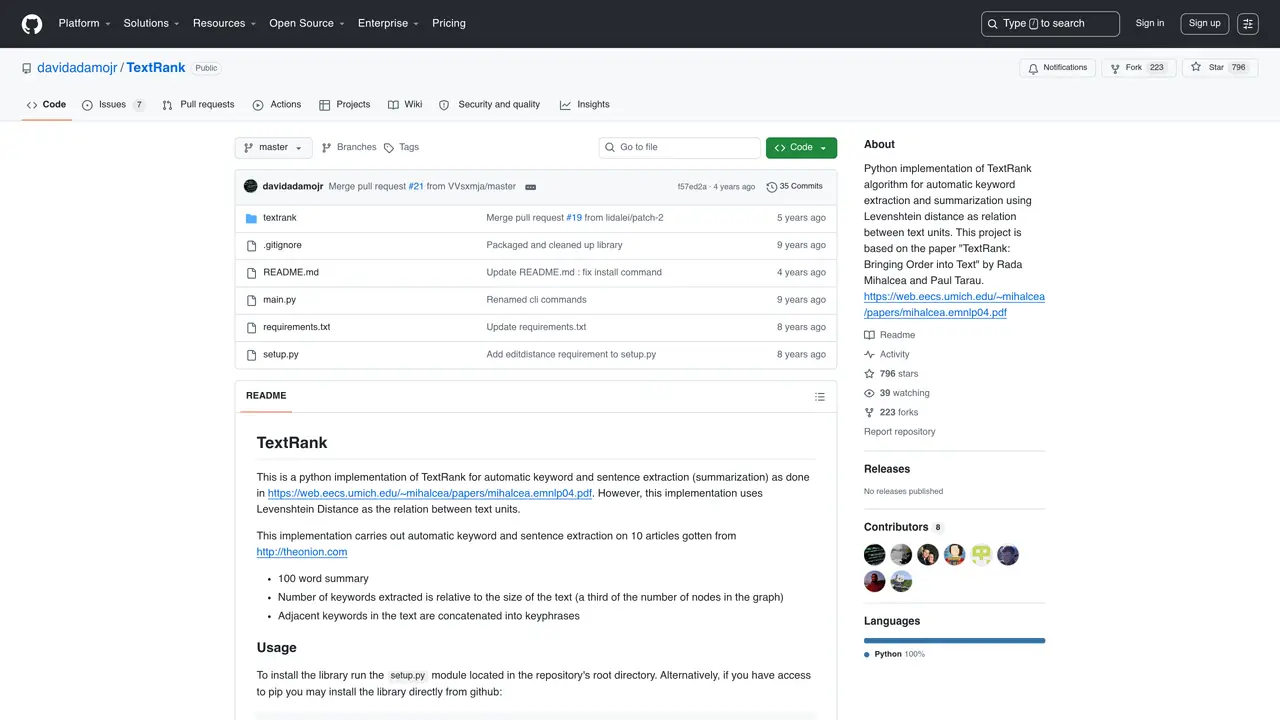
Task: Open Readme link in About sidebar
Action: (890, 335)
